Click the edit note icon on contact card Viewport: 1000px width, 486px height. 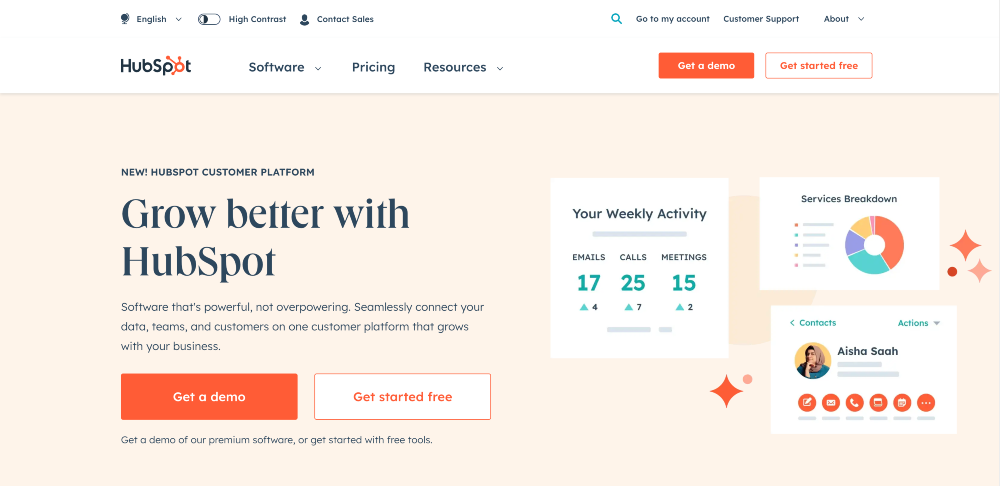click(807, 402)
